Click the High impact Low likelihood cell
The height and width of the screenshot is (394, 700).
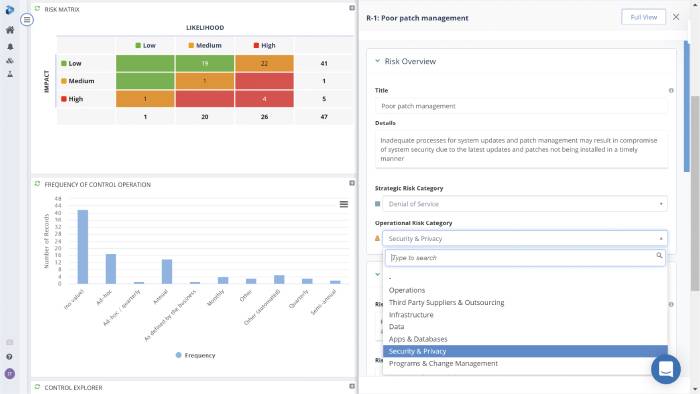[145, 99]
